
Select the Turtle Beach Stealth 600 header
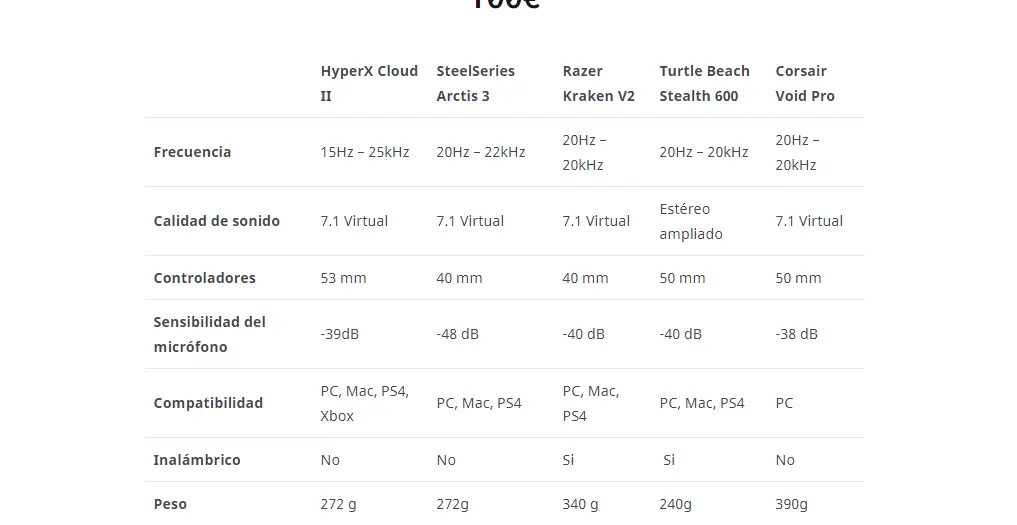[704, 83]
